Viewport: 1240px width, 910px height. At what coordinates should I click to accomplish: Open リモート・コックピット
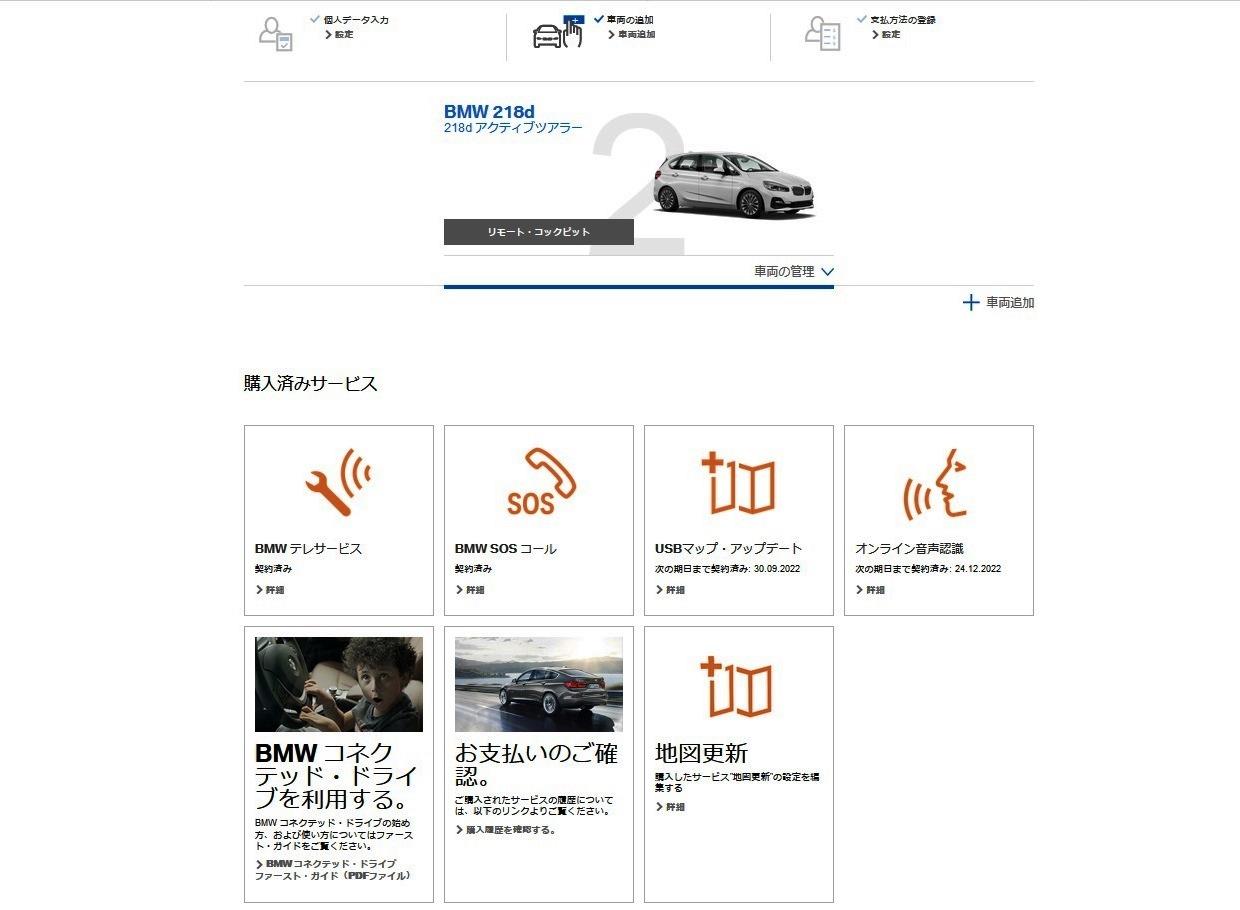tap(539, 232)
